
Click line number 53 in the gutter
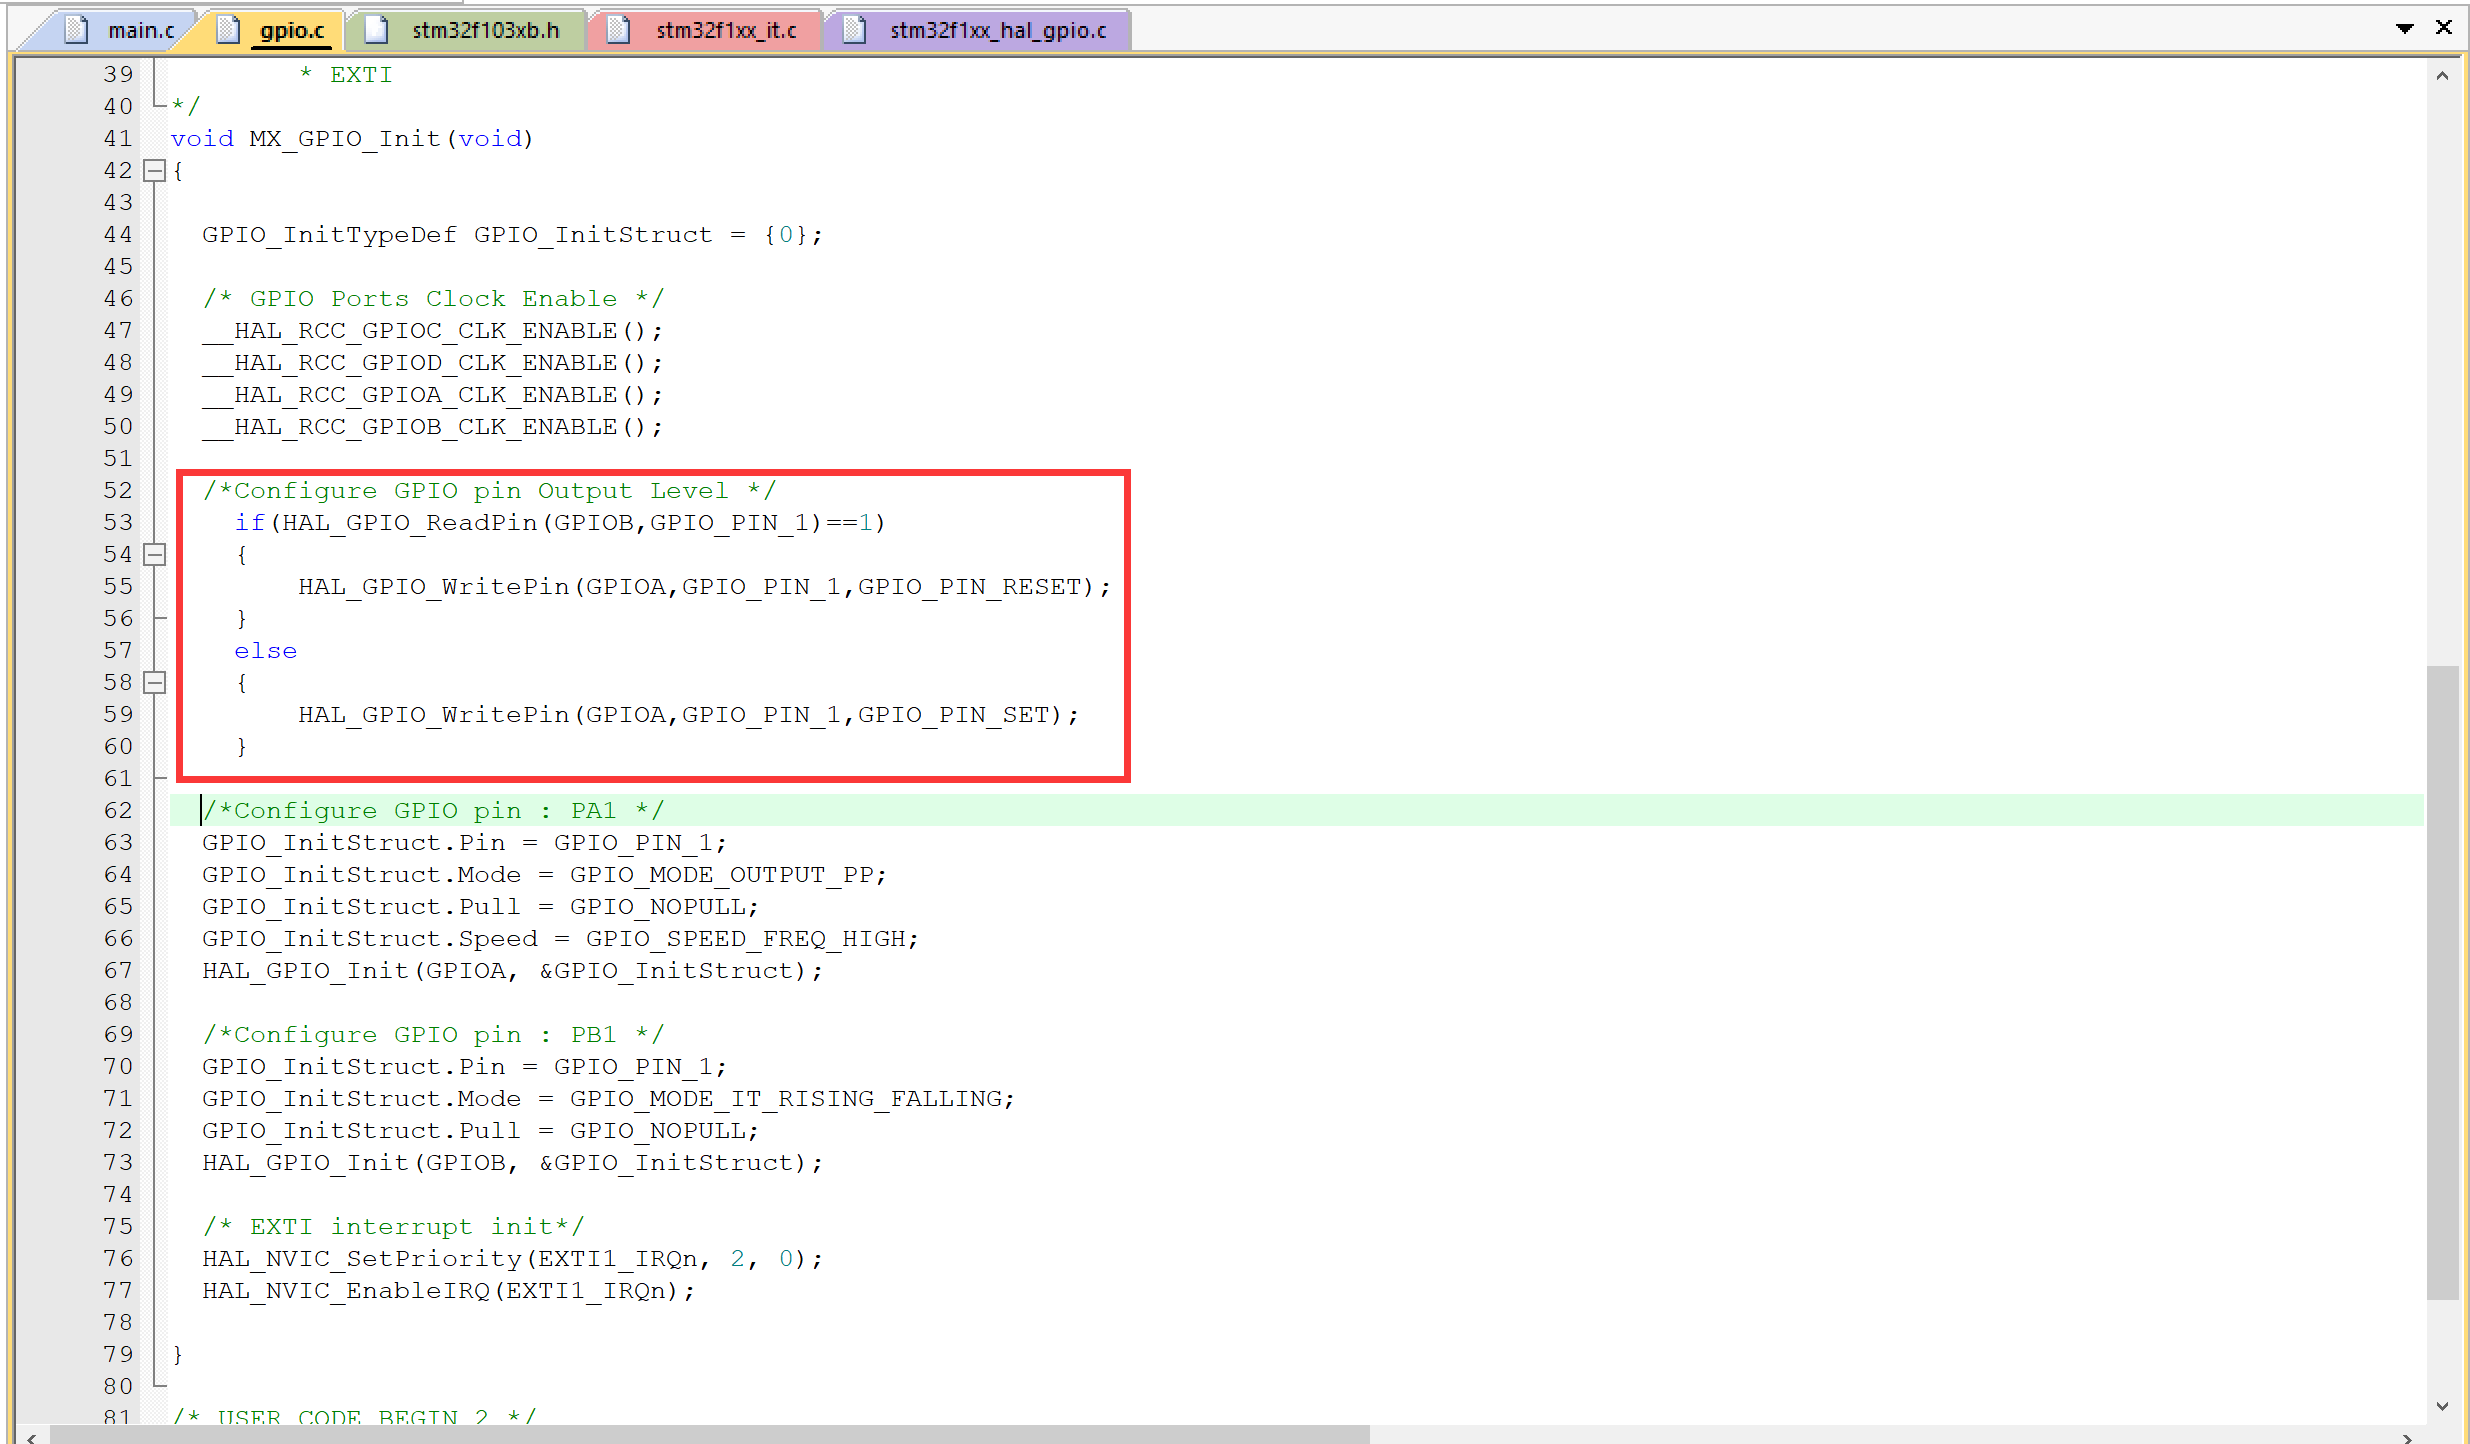pyautogui.click(x=117, y=522)
